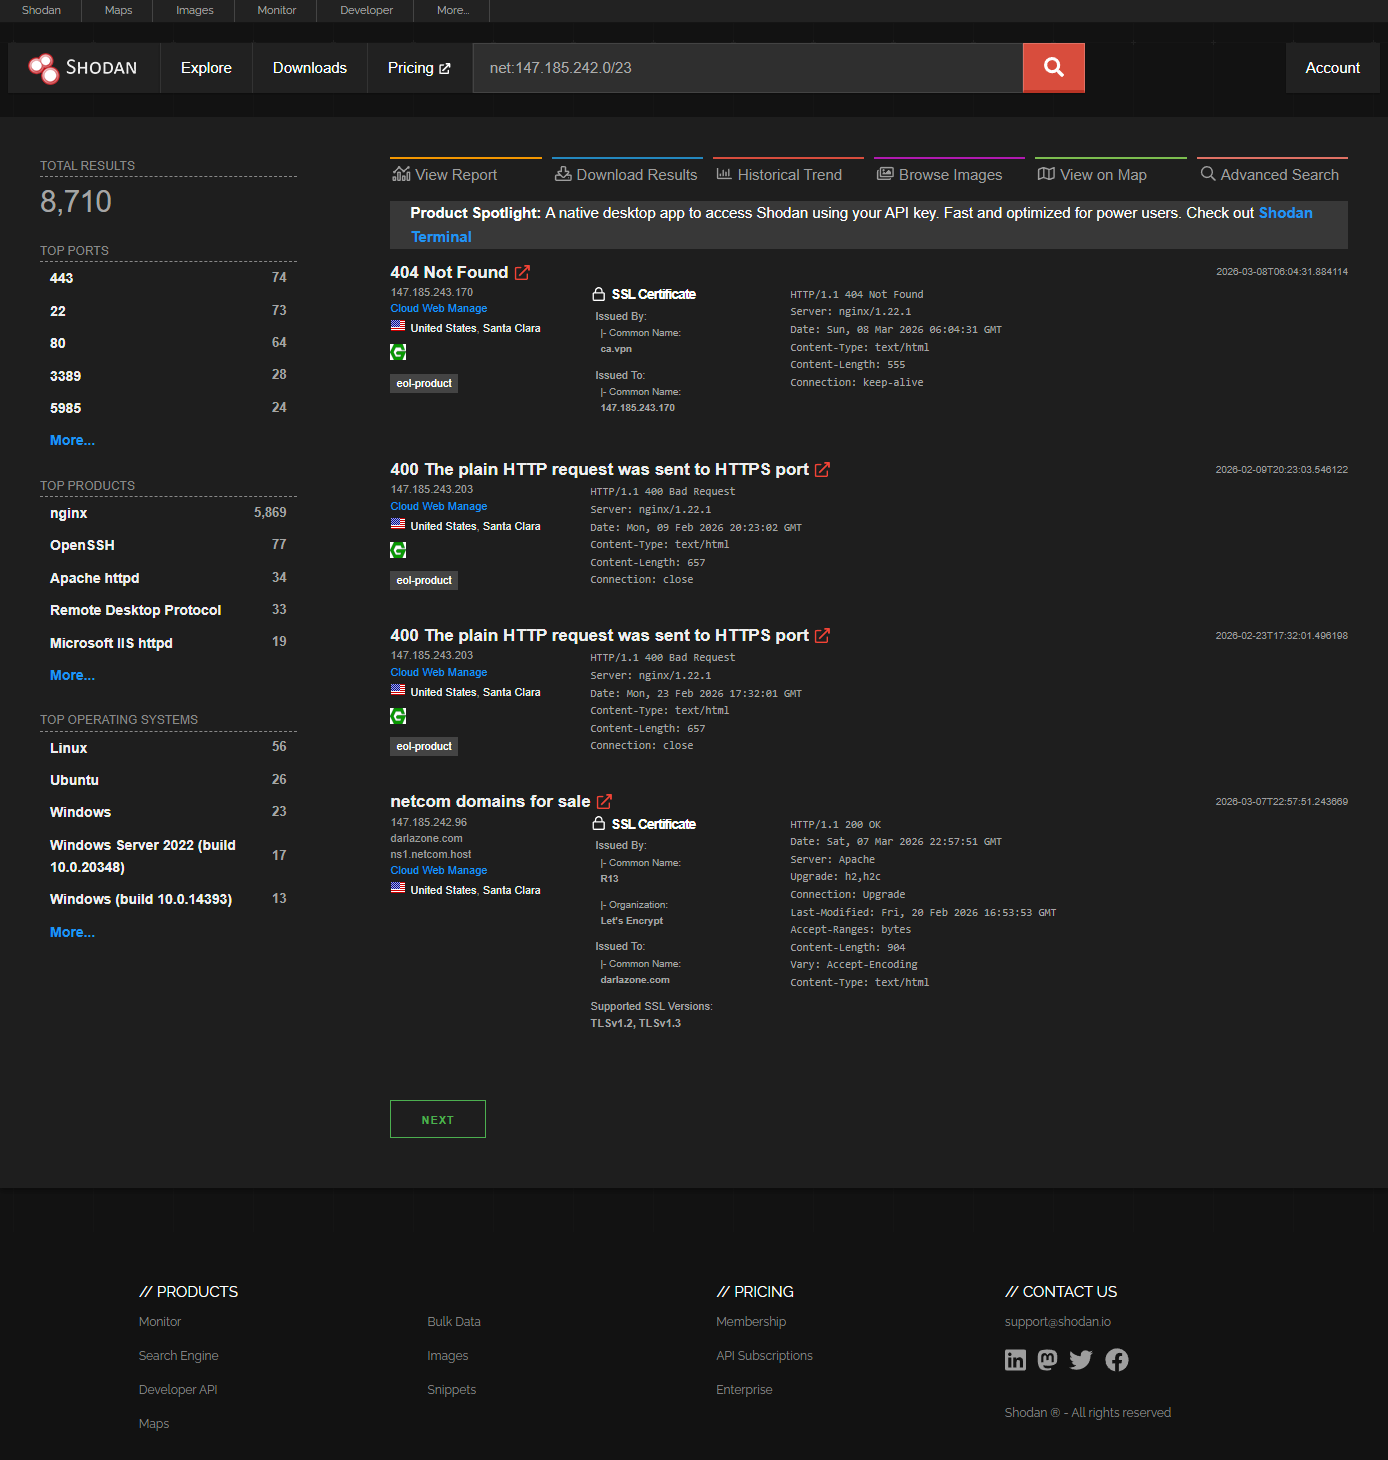1388x1460 pixels.
Task: Click the green favicon under 147.185.243.170
Action: [x=397, y=351]
